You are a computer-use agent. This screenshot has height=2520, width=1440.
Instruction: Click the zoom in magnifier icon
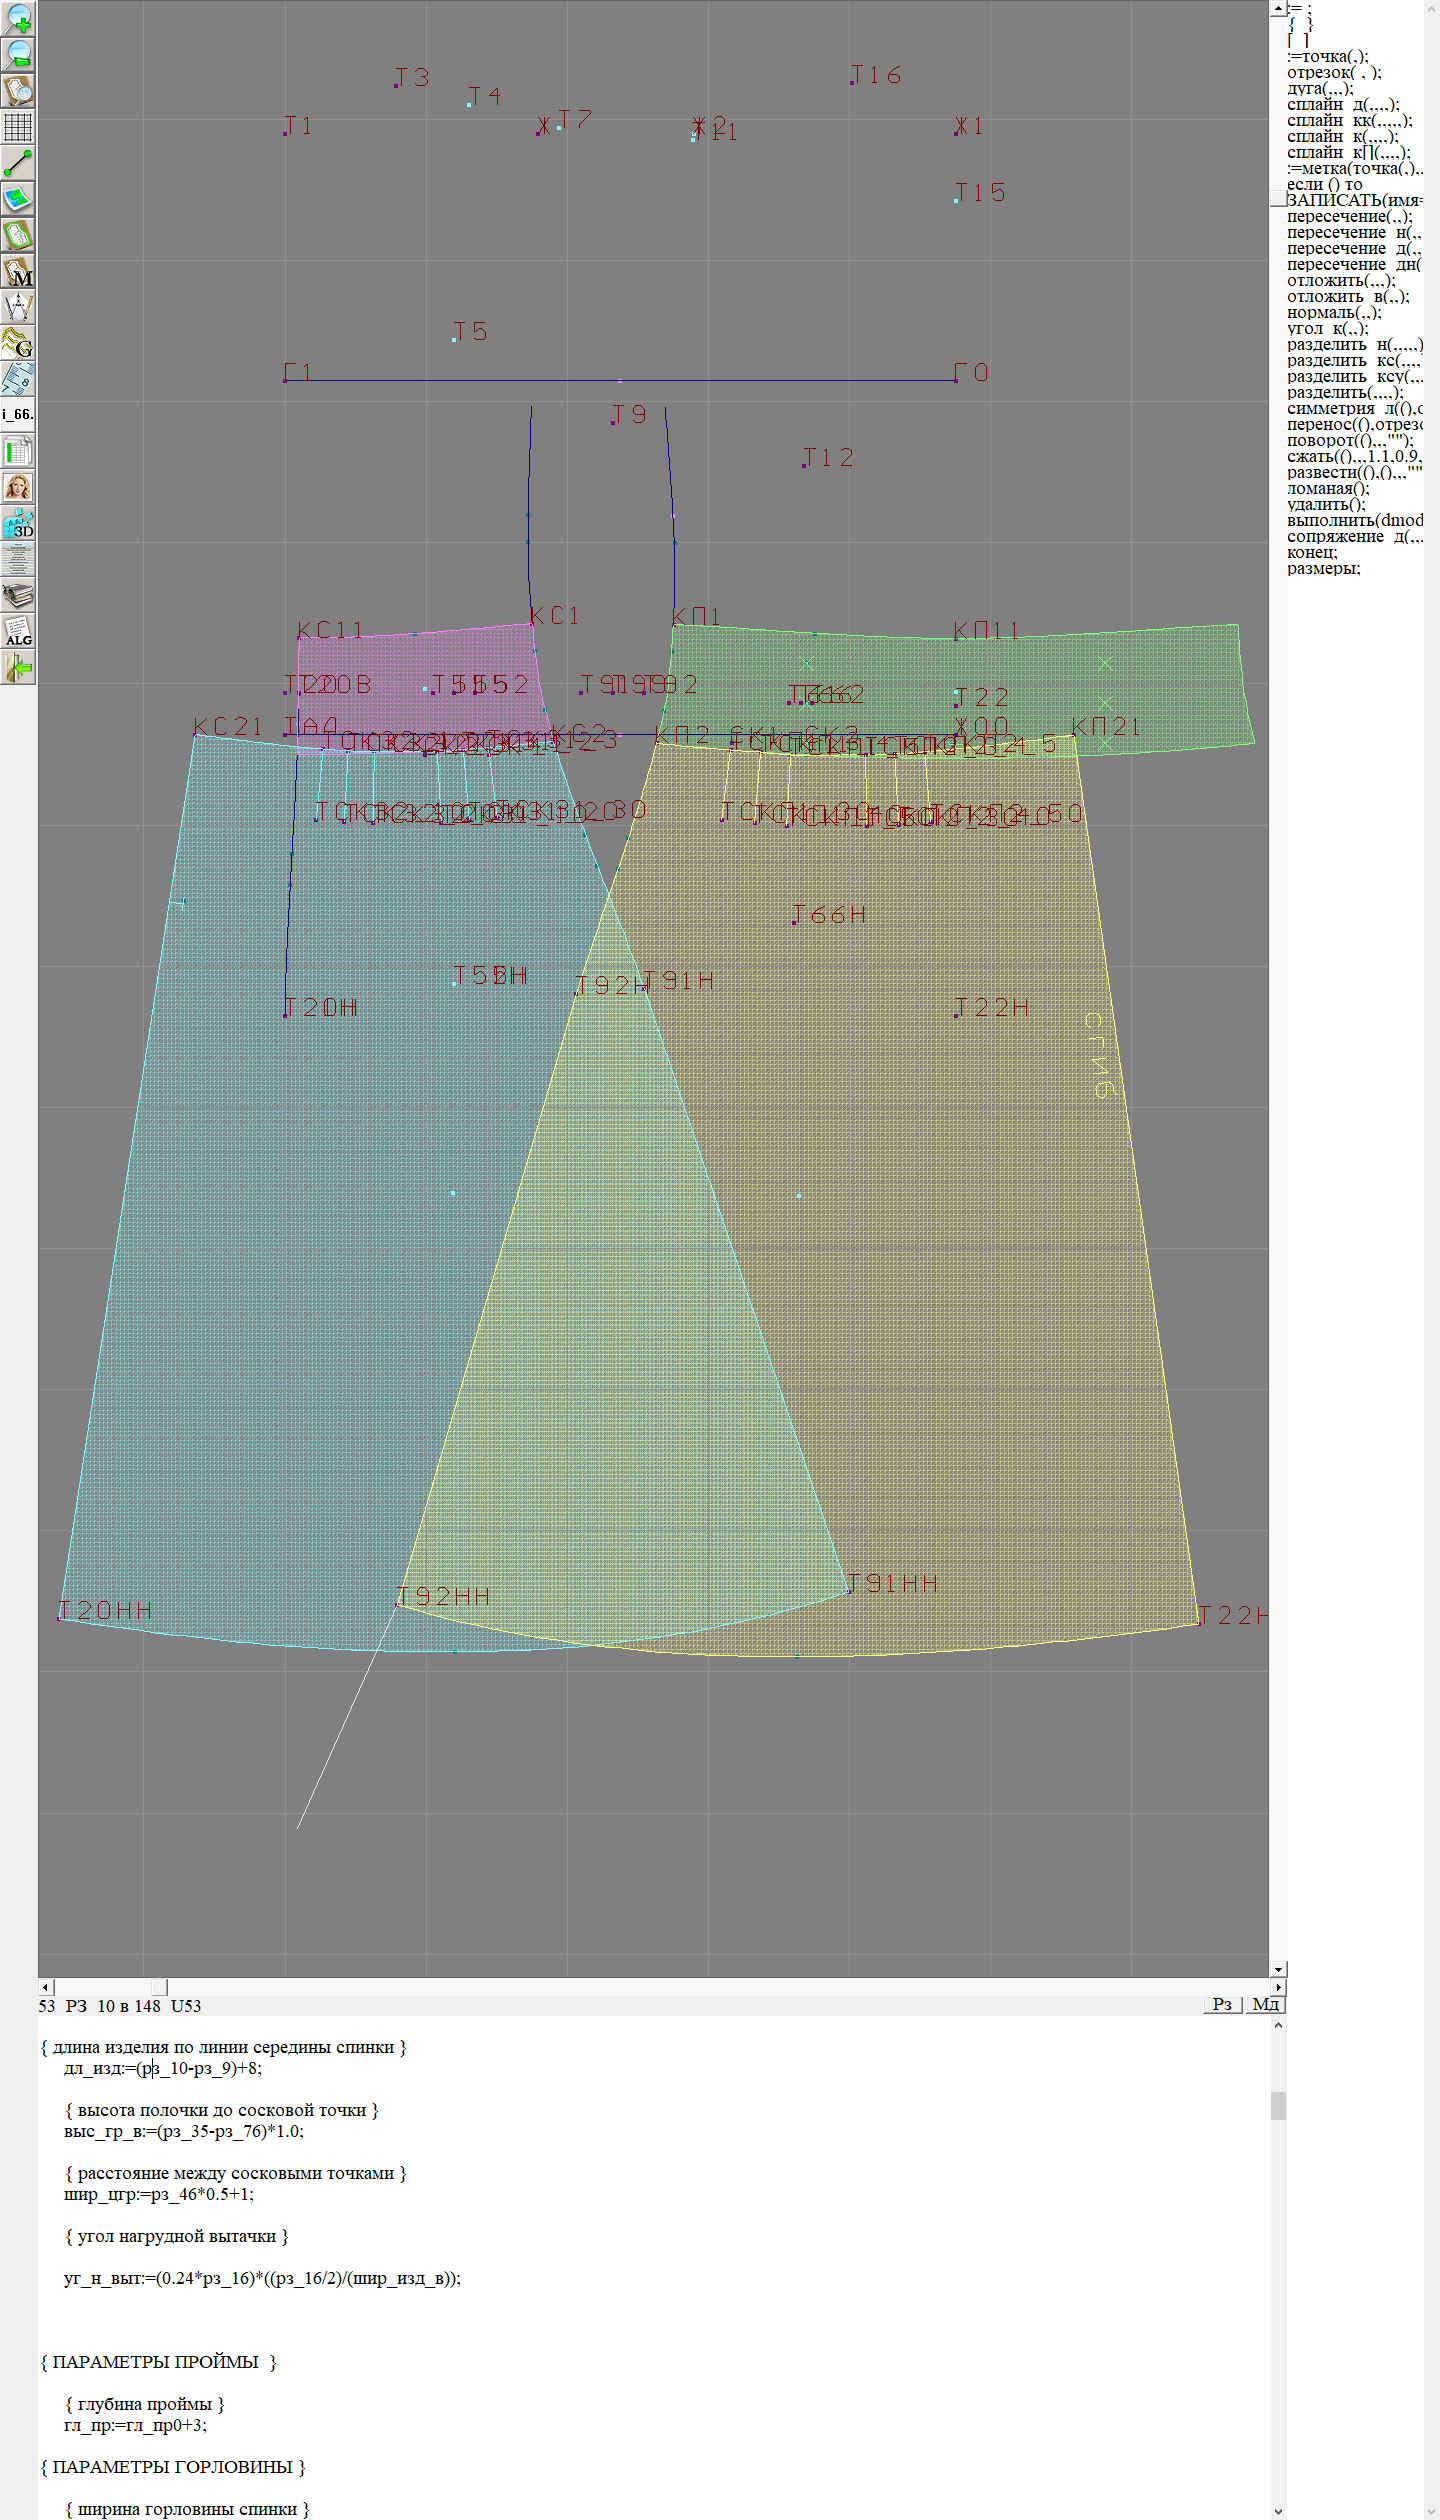[18, 18]
